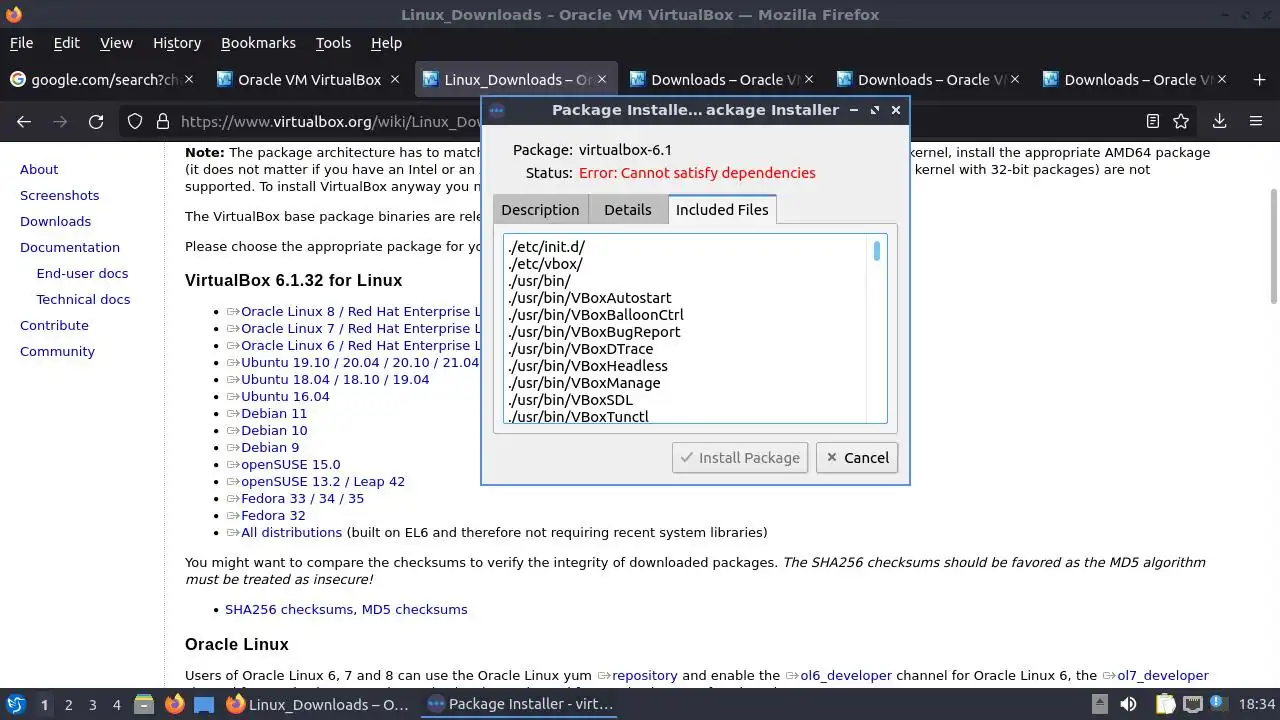Open the SHA256 checksums link
The width and height of the screenshot is (1280, 720).
[x=289, y=609]
